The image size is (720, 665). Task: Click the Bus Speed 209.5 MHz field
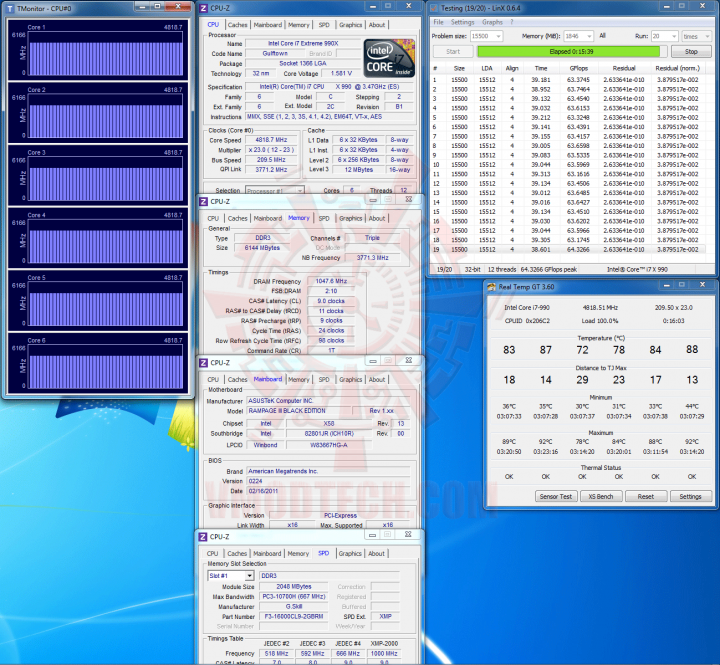tap(271, 160)
